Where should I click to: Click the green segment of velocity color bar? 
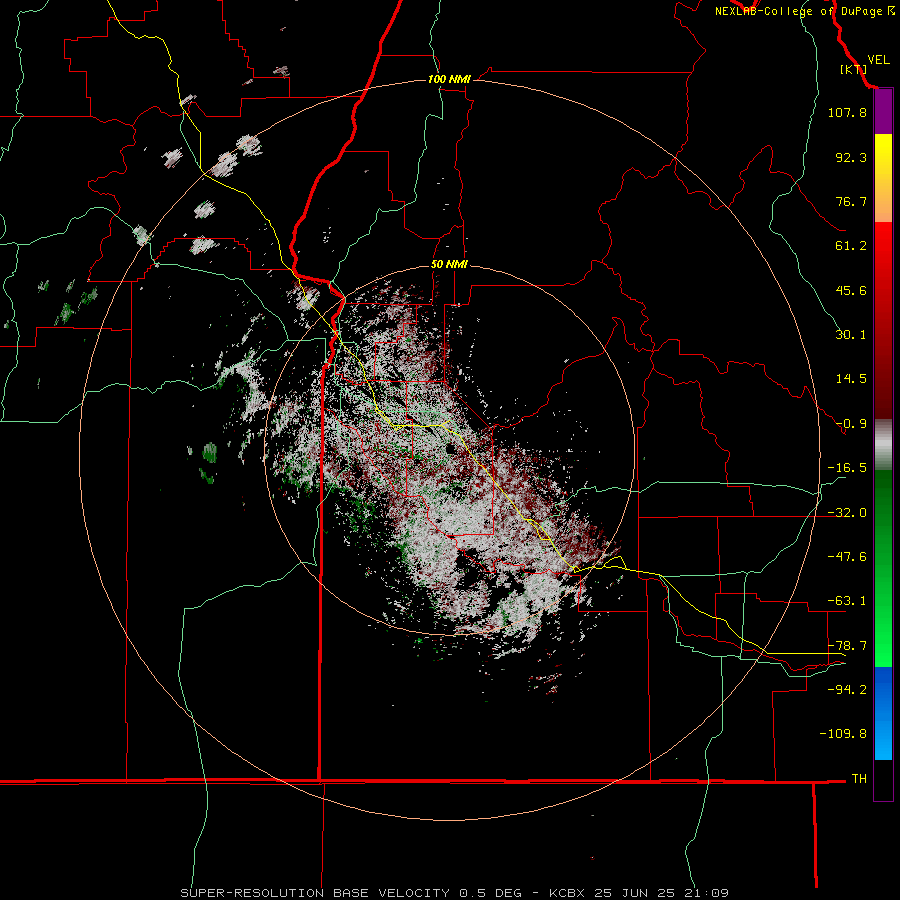point(883,568)
